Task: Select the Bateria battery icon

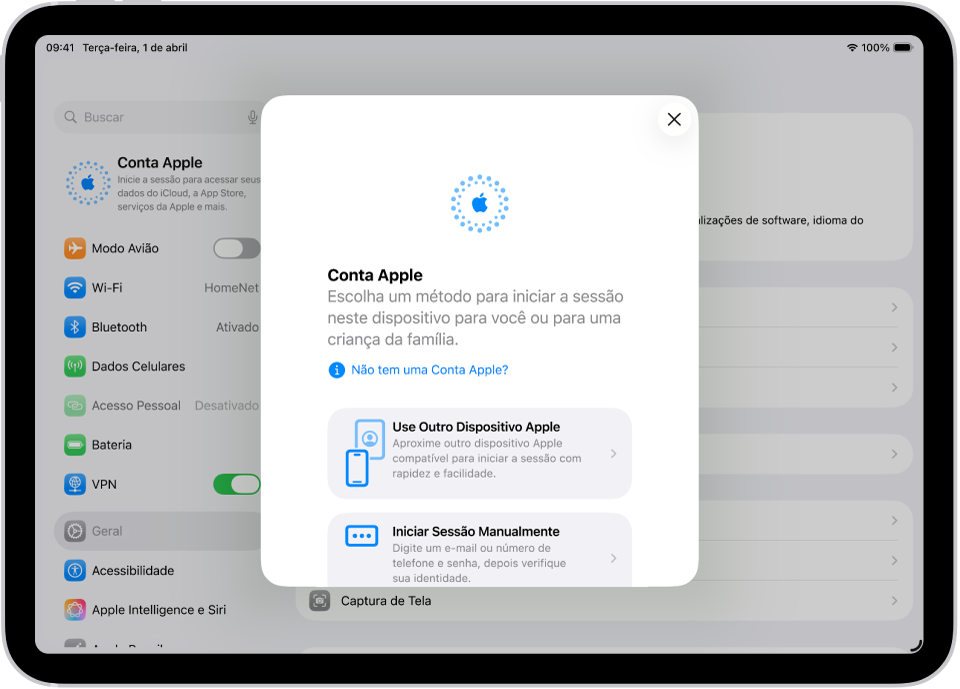Action: point(74,444)
